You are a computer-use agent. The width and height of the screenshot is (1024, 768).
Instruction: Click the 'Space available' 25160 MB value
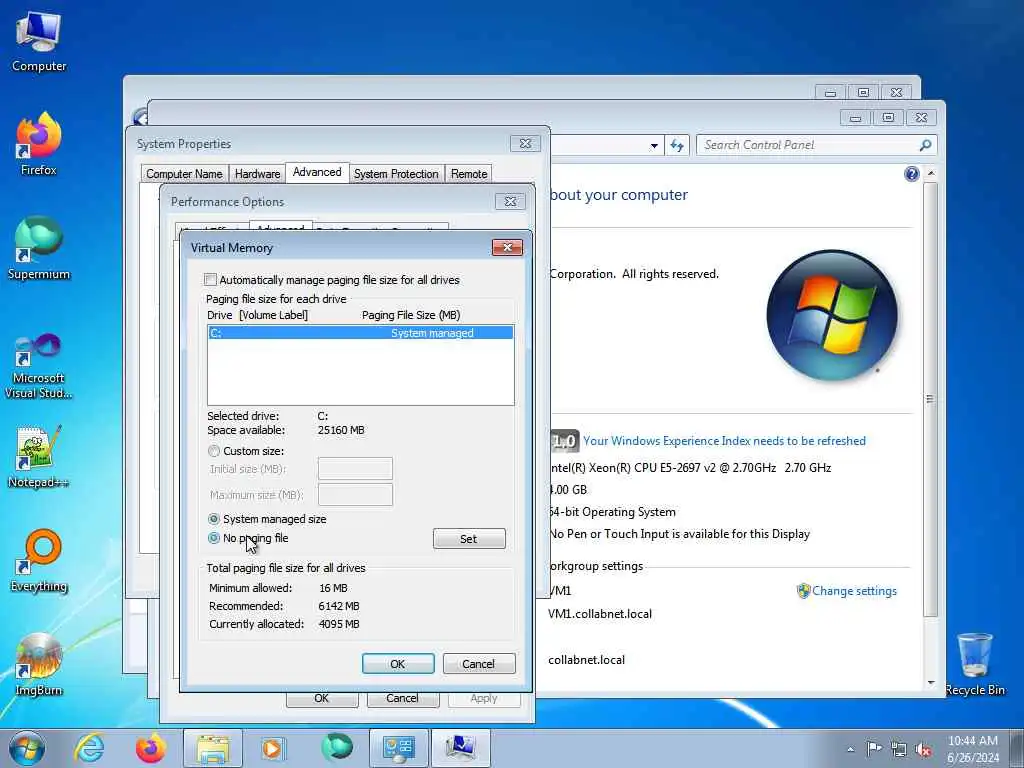coord(341,430)
